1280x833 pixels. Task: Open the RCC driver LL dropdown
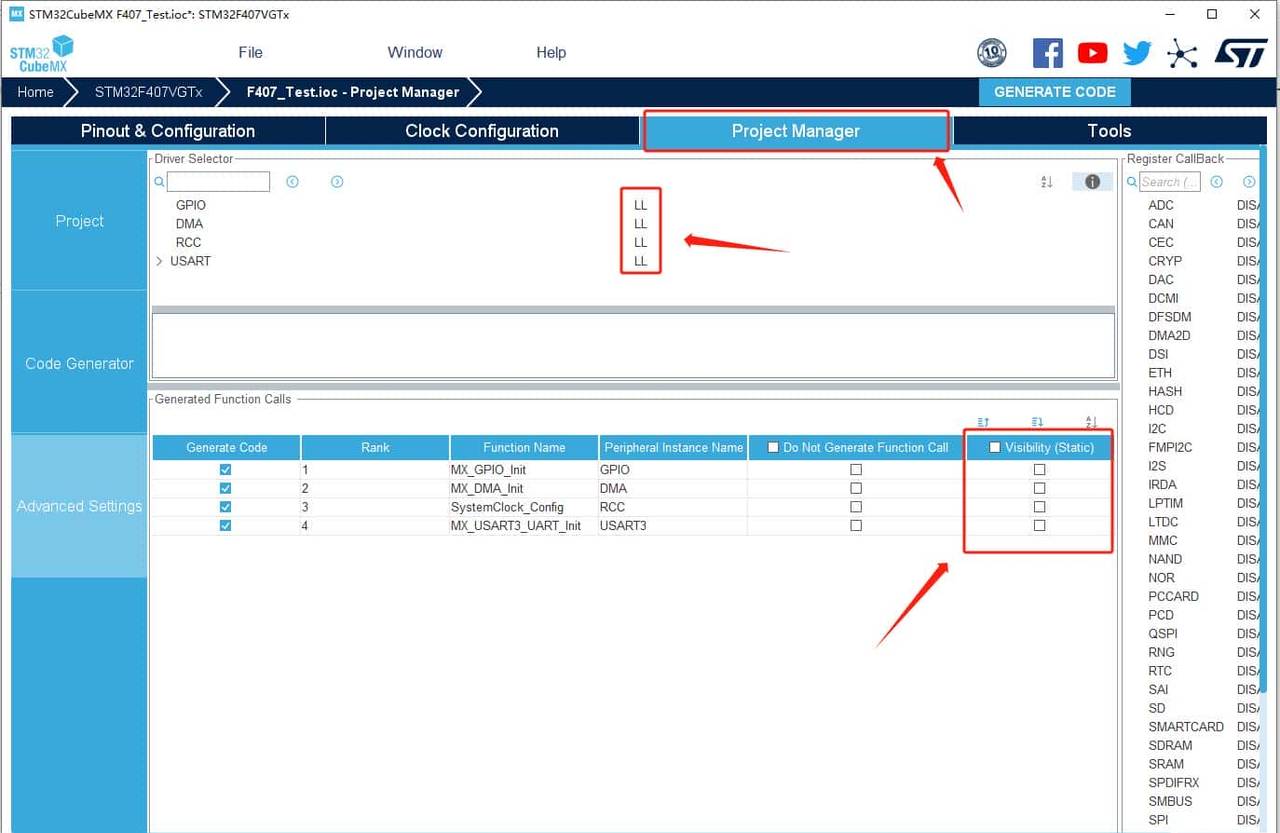coord(640,242)
